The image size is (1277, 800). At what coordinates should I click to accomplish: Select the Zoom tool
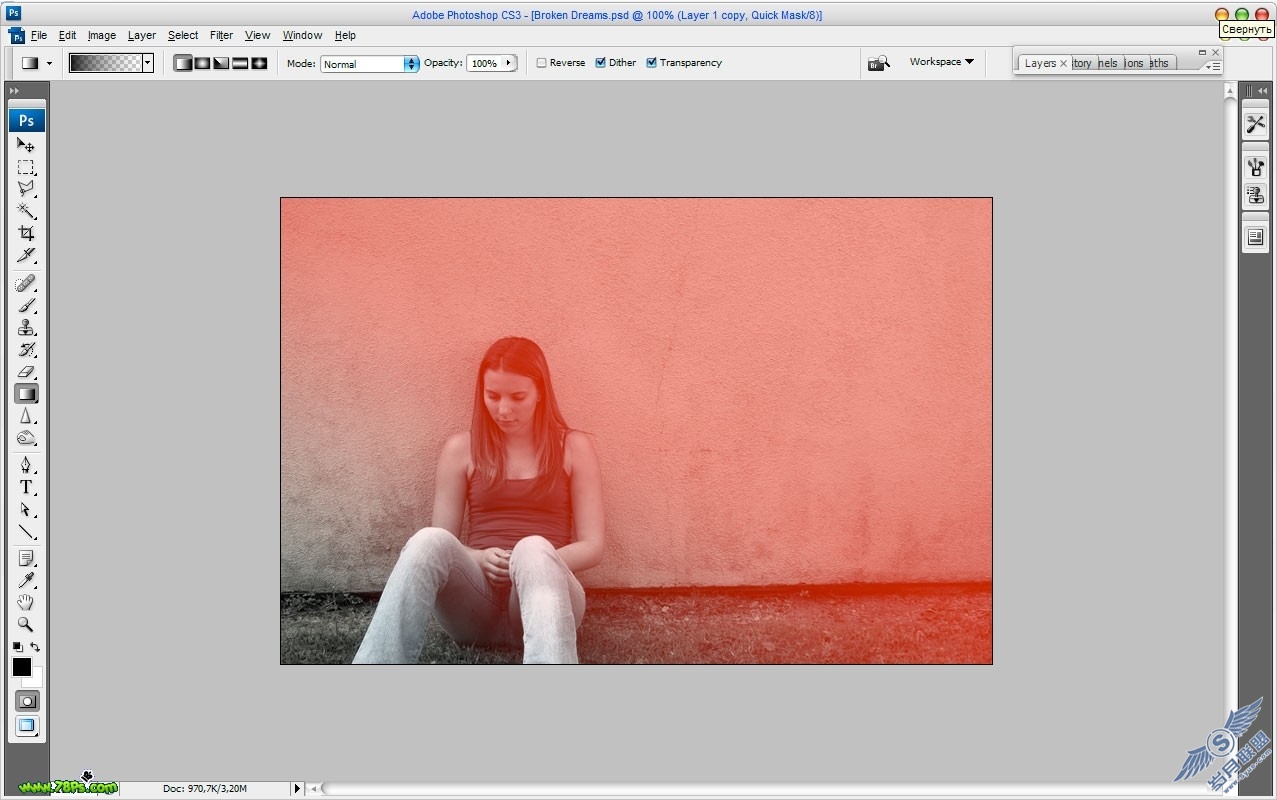coord(26,624)
